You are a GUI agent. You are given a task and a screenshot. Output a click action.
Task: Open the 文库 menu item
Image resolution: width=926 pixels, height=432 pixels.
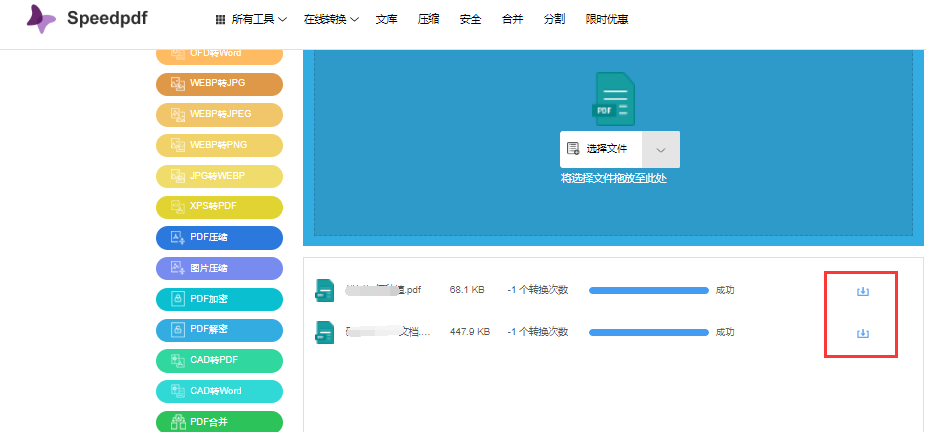386,19
